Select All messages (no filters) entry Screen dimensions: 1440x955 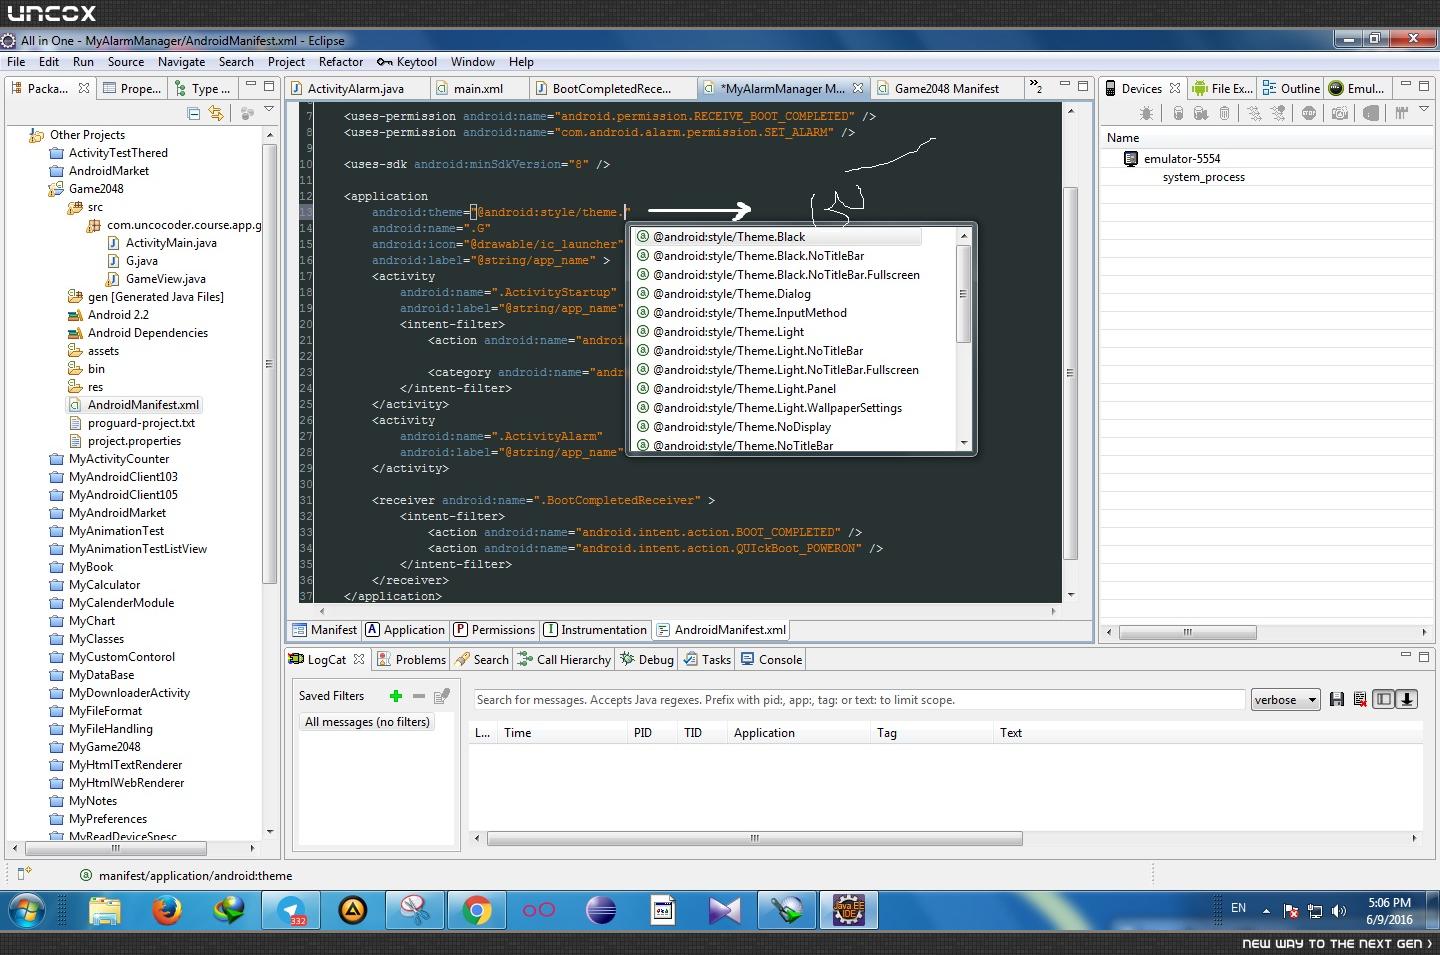pos(367,722)
